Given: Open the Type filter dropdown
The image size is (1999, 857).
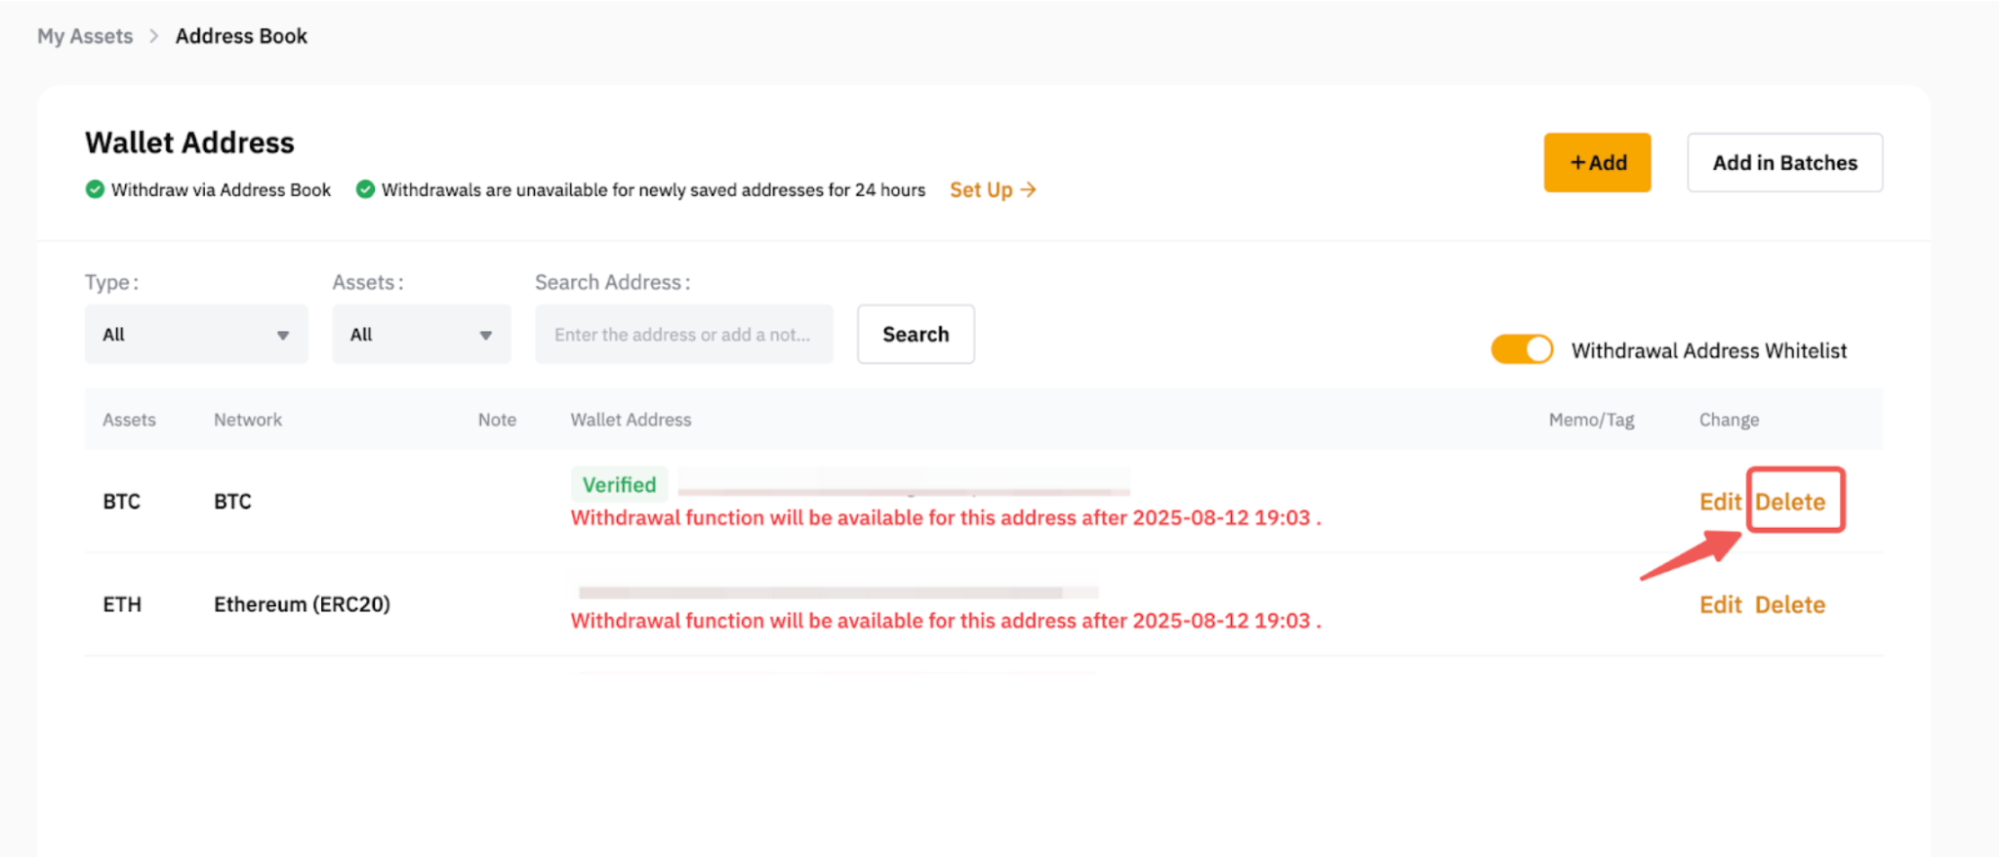Looking at the screenshot, I should 196,334.
